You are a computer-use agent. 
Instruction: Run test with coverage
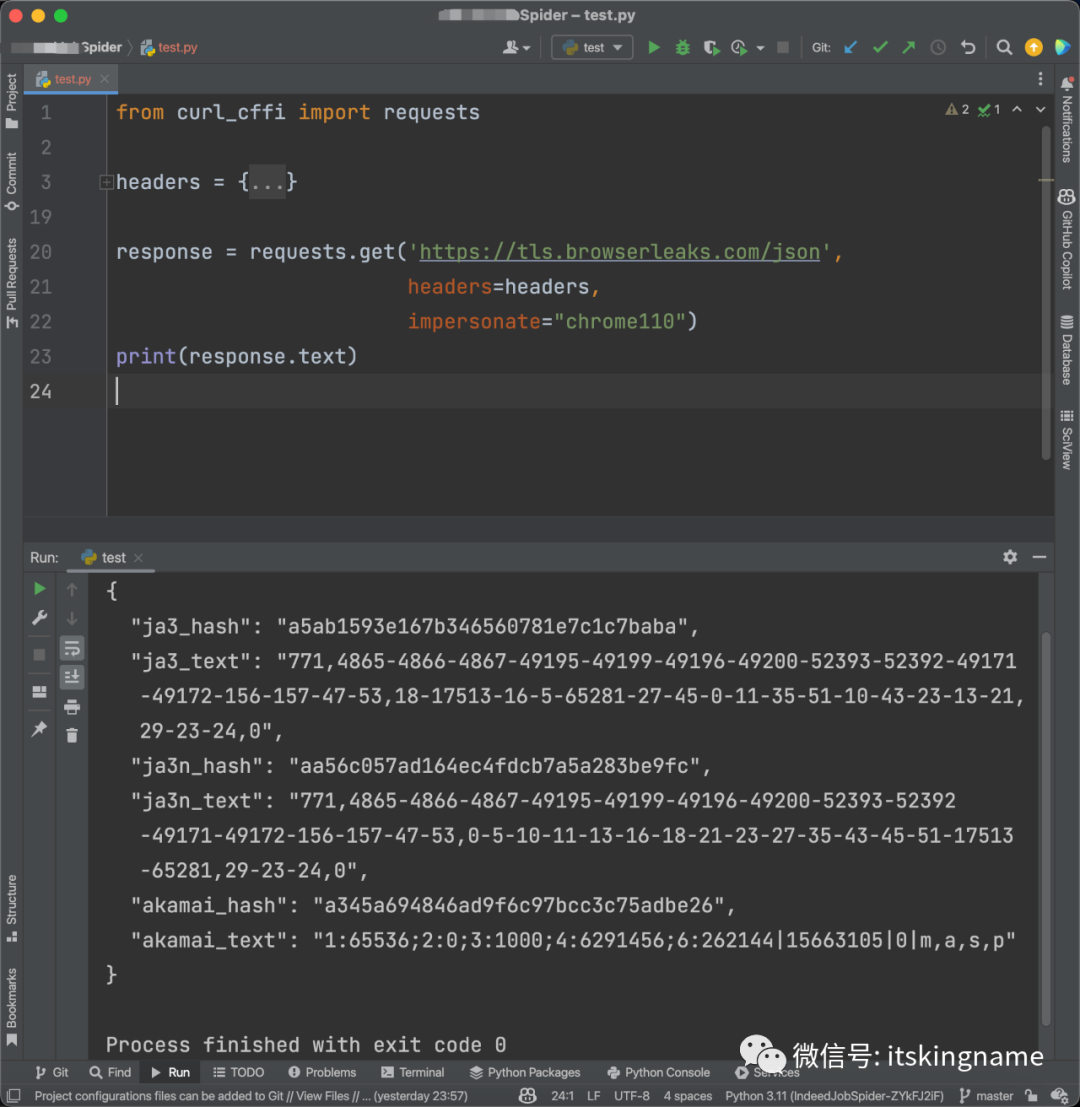(711, 47)
